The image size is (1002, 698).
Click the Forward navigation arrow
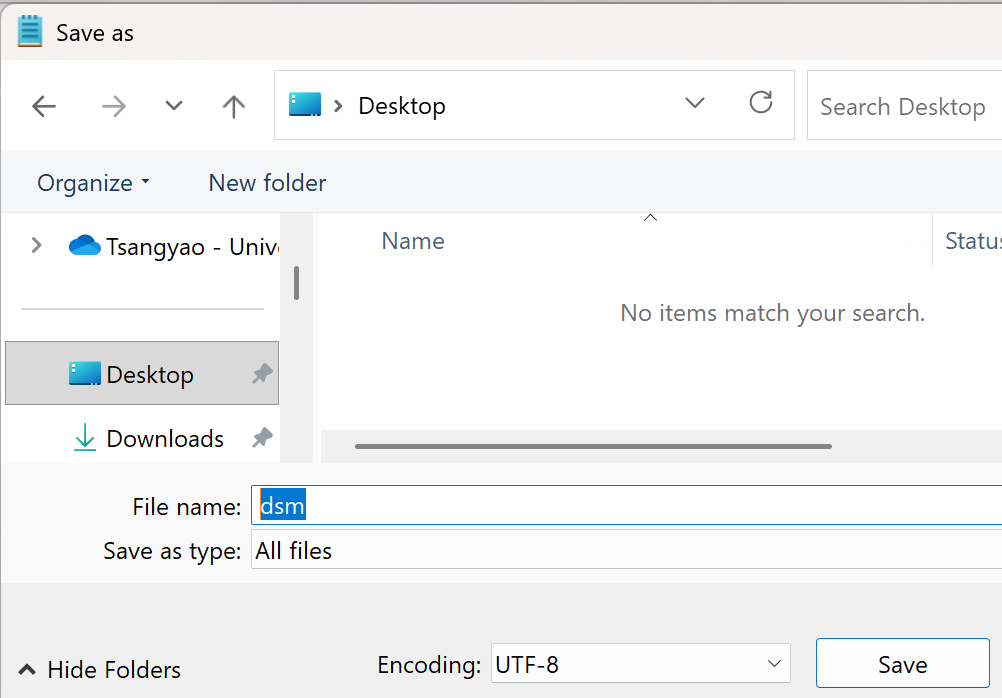coord(114,106)
